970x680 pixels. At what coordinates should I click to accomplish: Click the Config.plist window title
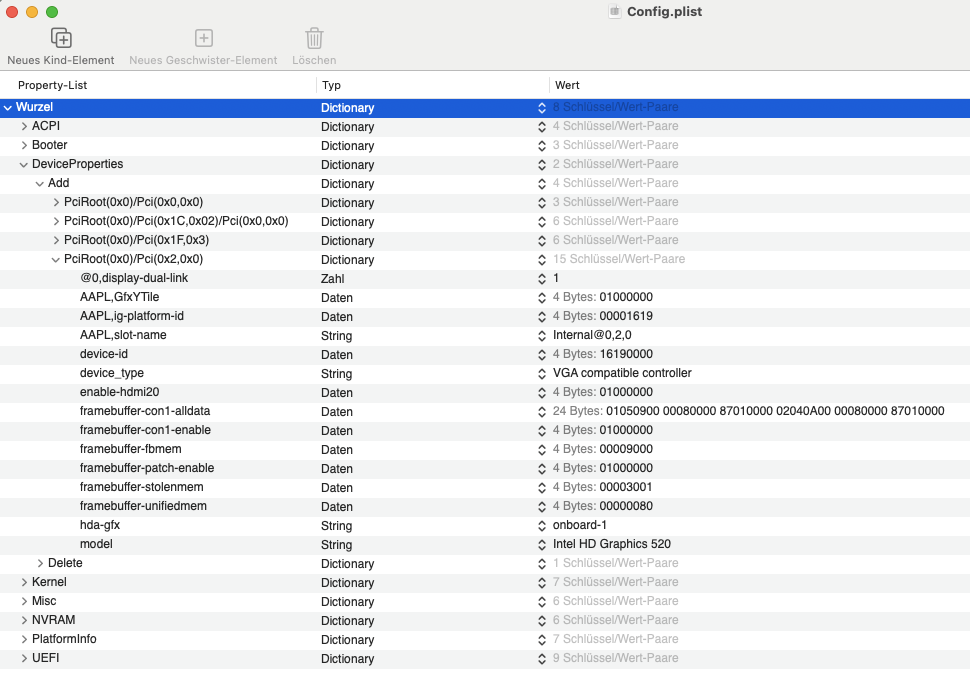pos(664,12)
